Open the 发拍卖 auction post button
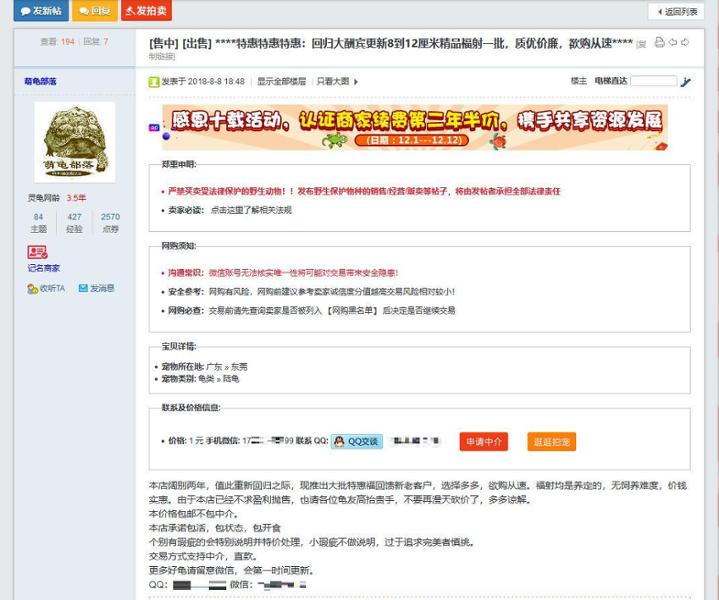Screen dimensions: 719x600 pos(146,11)
